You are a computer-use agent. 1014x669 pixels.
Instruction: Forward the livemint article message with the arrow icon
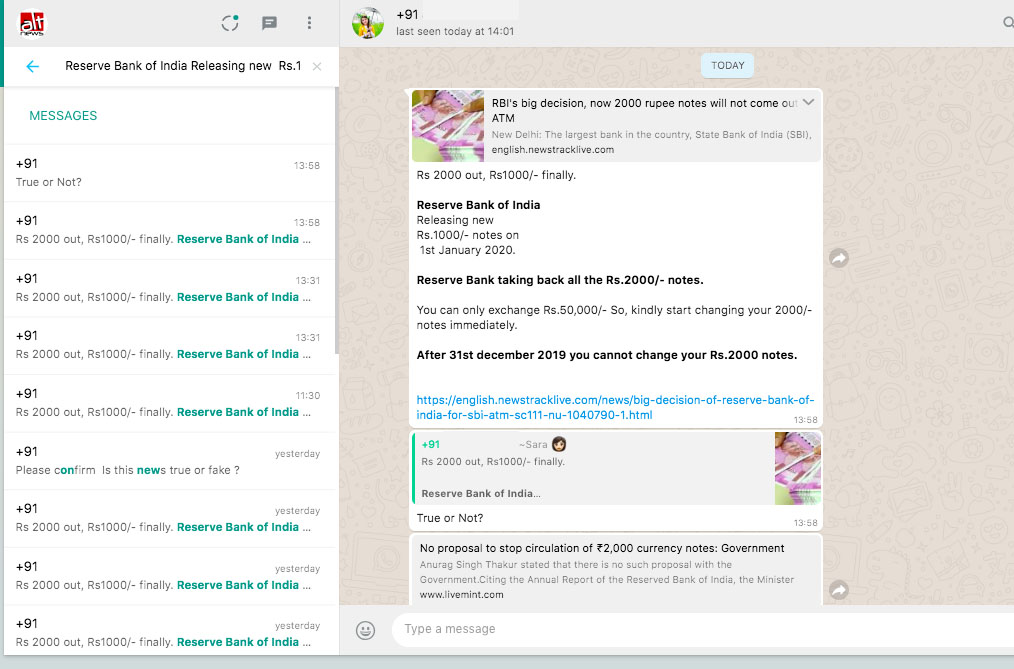click(839, 590)
